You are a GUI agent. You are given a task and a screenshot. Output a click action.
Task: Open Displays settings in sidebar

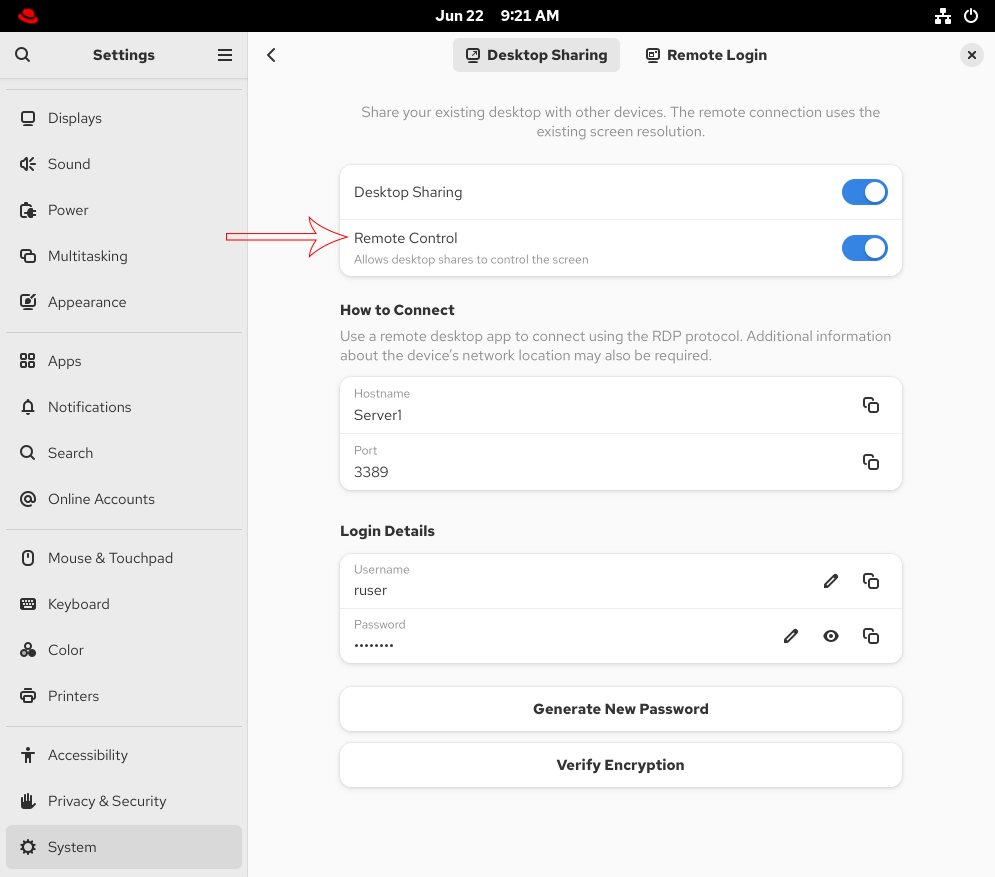124,118
